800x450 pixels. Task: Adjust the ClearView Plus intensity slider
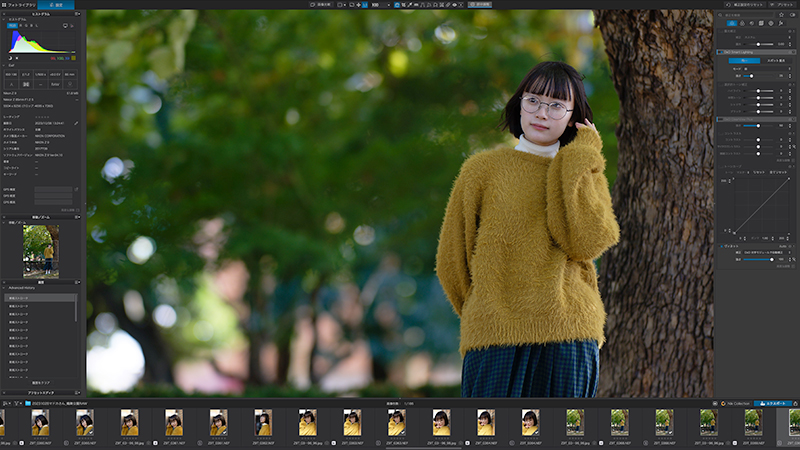tap(759, 126)
